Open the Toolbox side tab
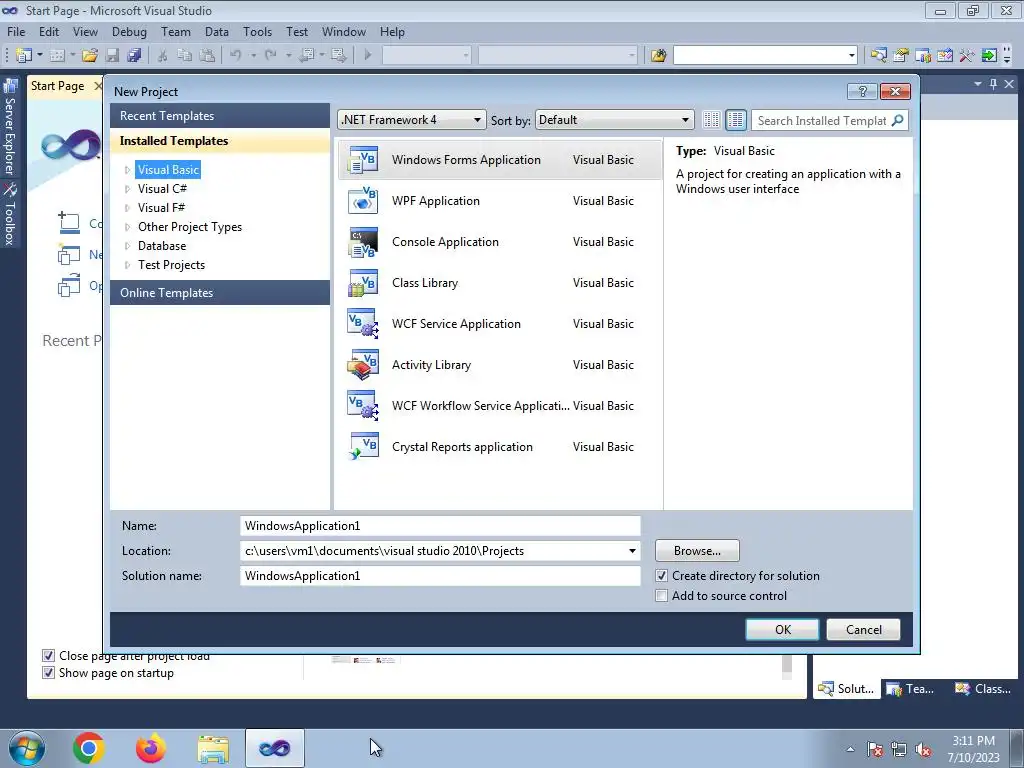The width and height of the screenshot is (1024, 768). (x=10, y=214)
